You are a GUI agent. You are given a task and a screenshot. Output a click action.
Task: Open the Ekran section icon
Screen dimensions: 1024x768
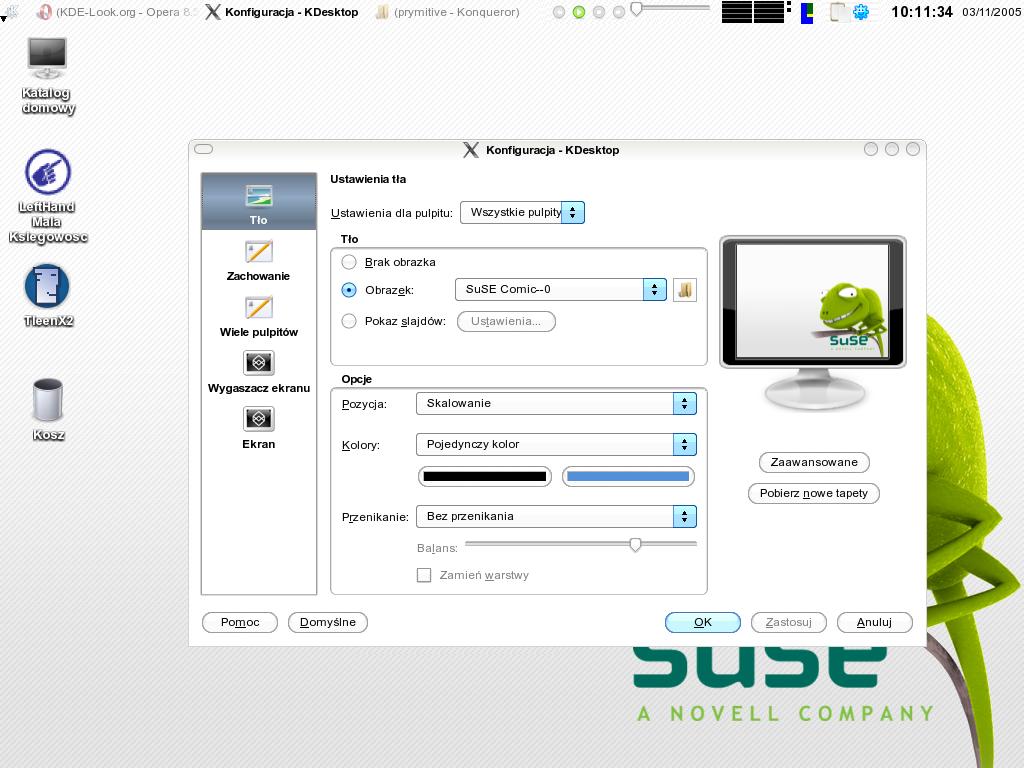259,419
